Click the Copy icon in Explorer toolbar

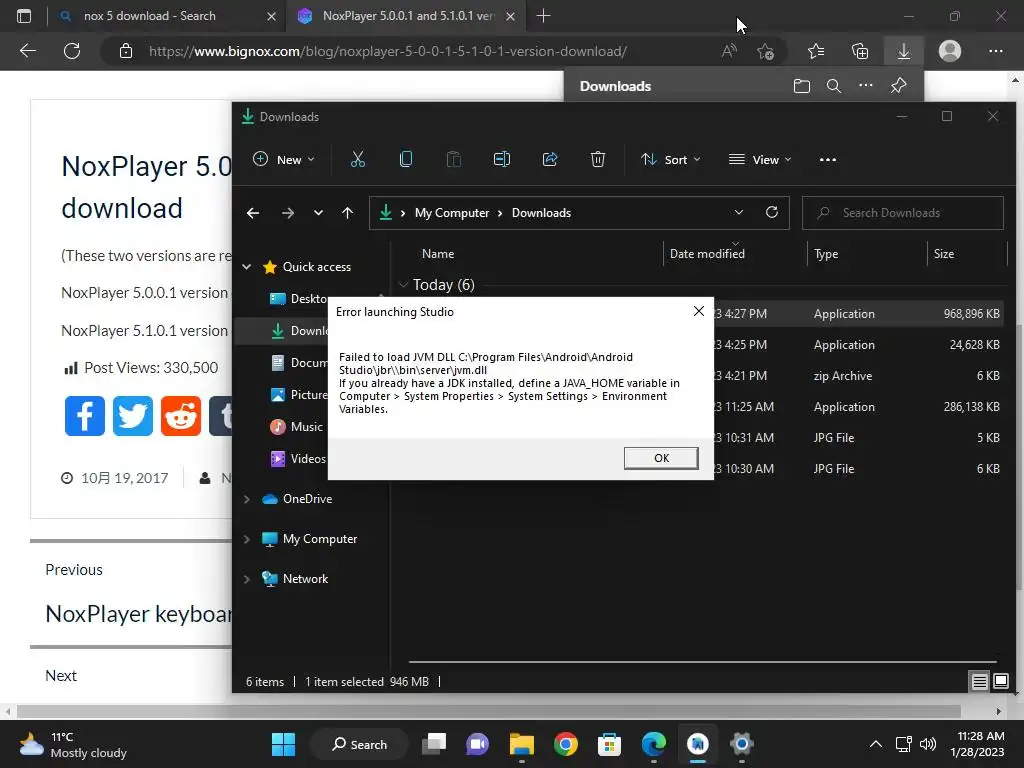[406, 159]
